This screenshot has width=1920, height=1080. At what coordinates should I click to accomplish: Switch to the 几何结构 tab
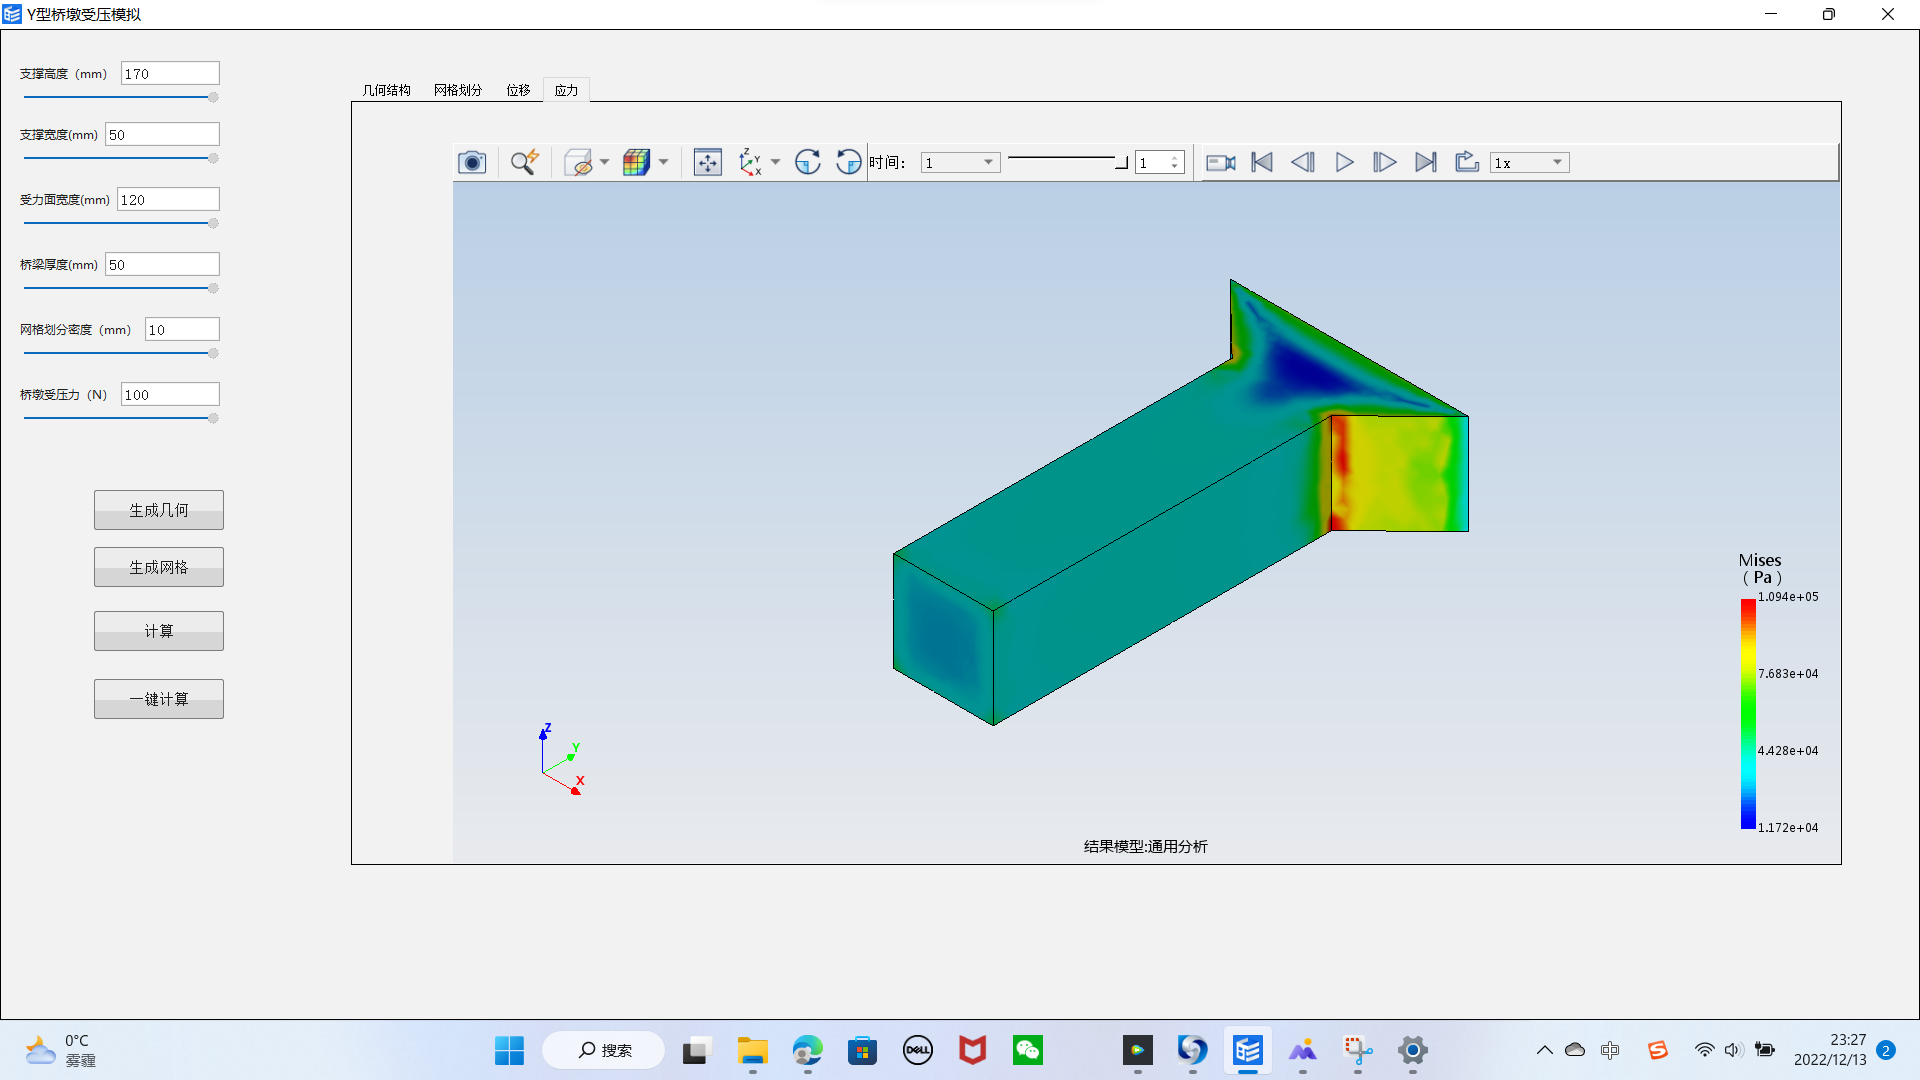387,90
